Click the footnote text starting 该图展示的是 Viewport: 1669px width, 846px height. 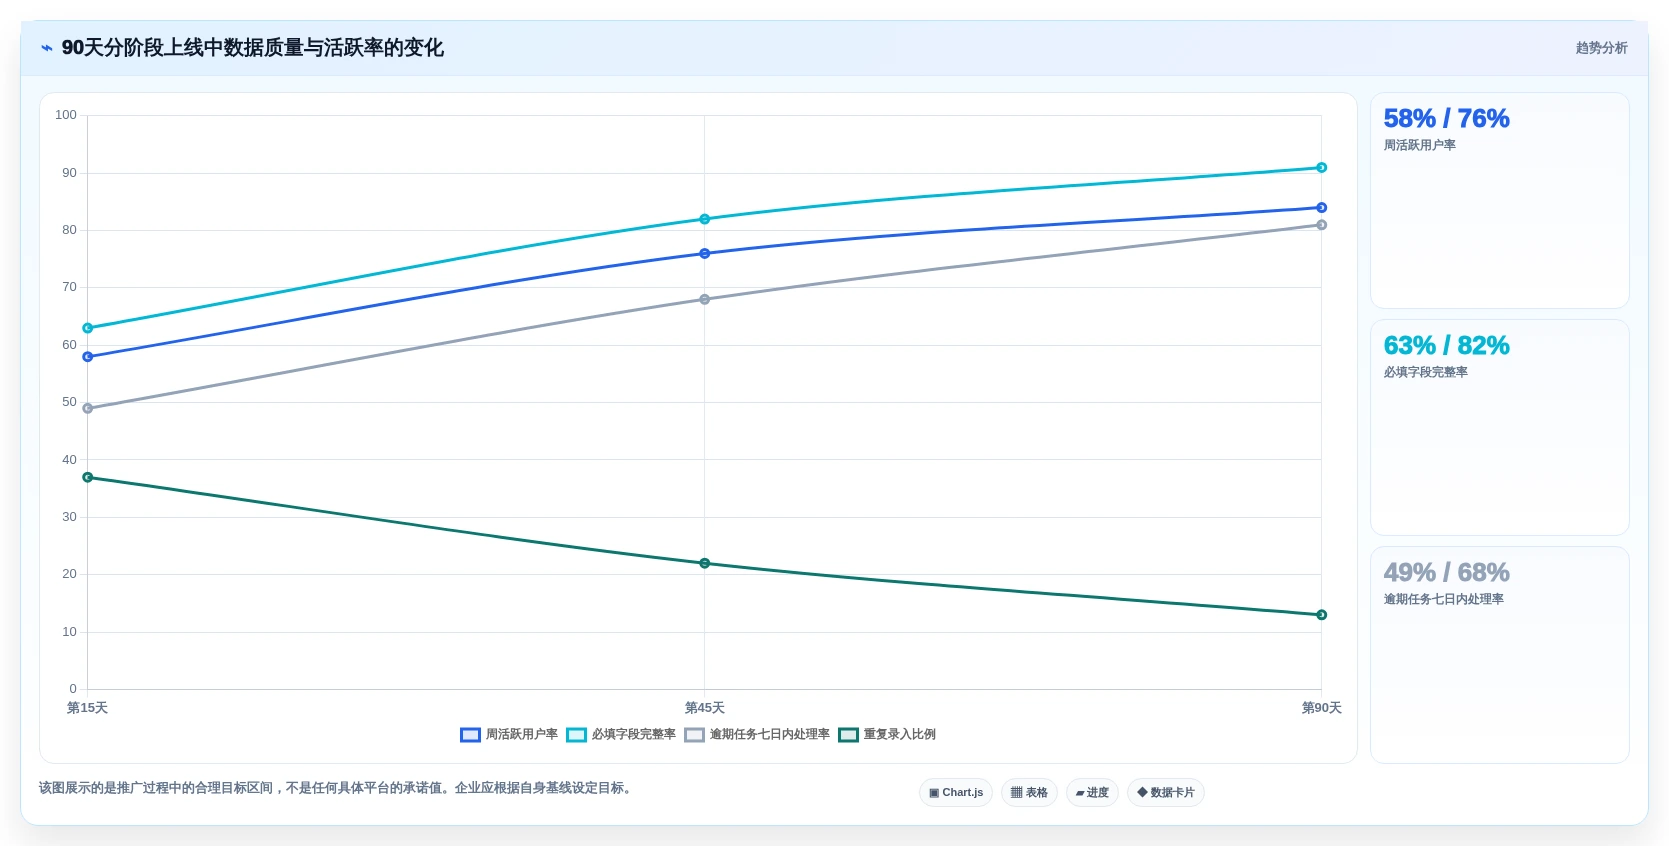[x=337, y=788]
